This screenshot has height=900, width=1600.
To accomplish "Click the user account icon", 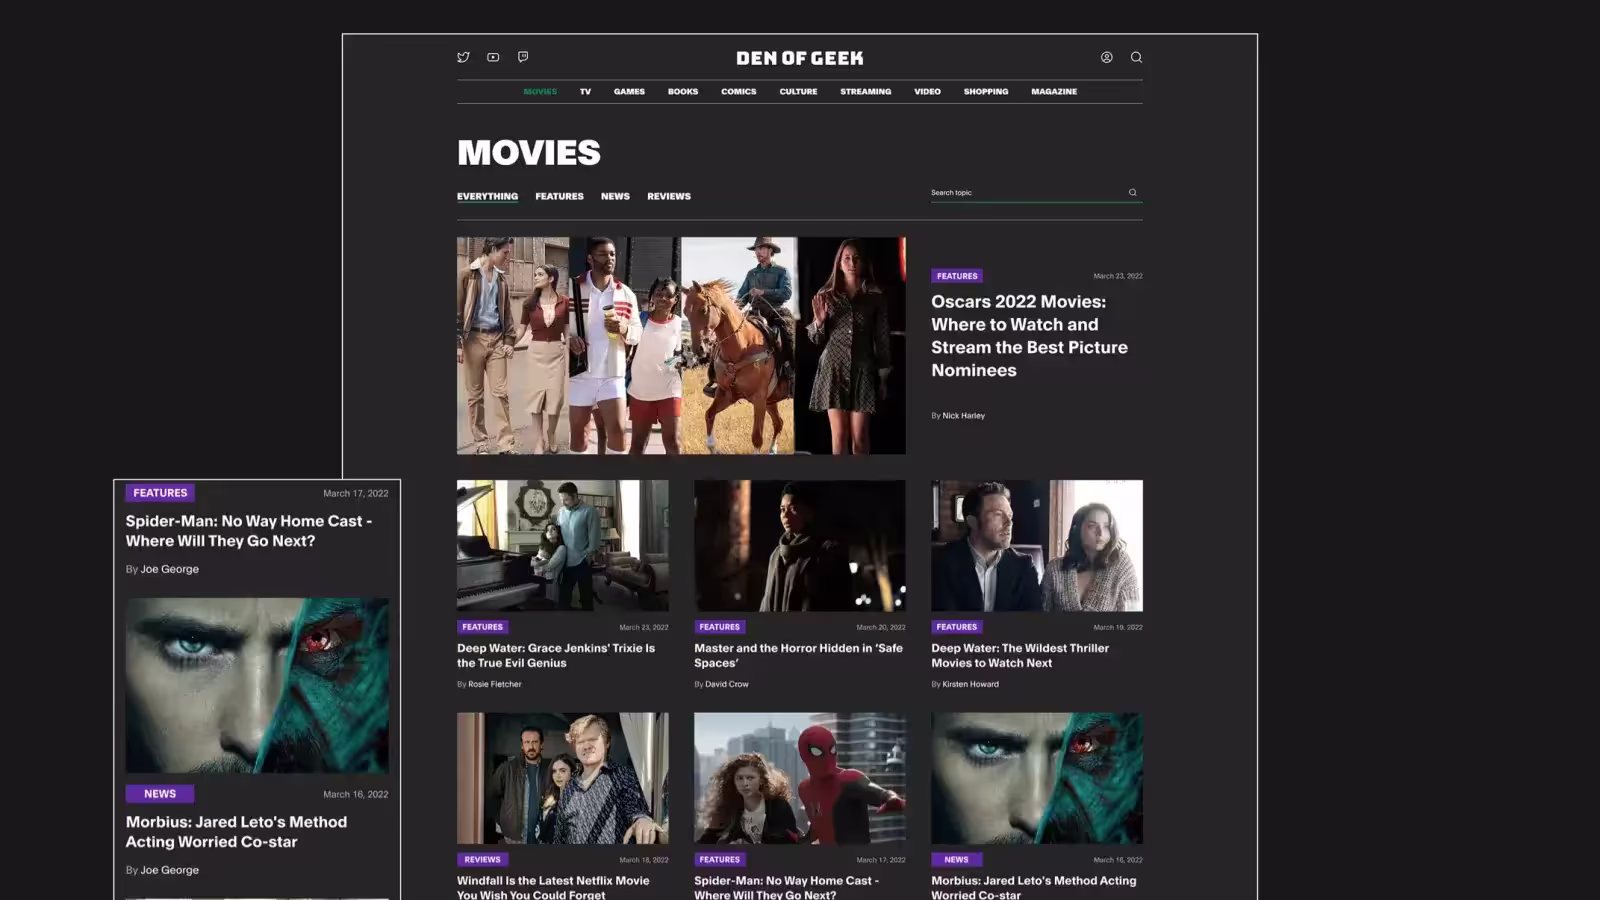I will 1107,57.
